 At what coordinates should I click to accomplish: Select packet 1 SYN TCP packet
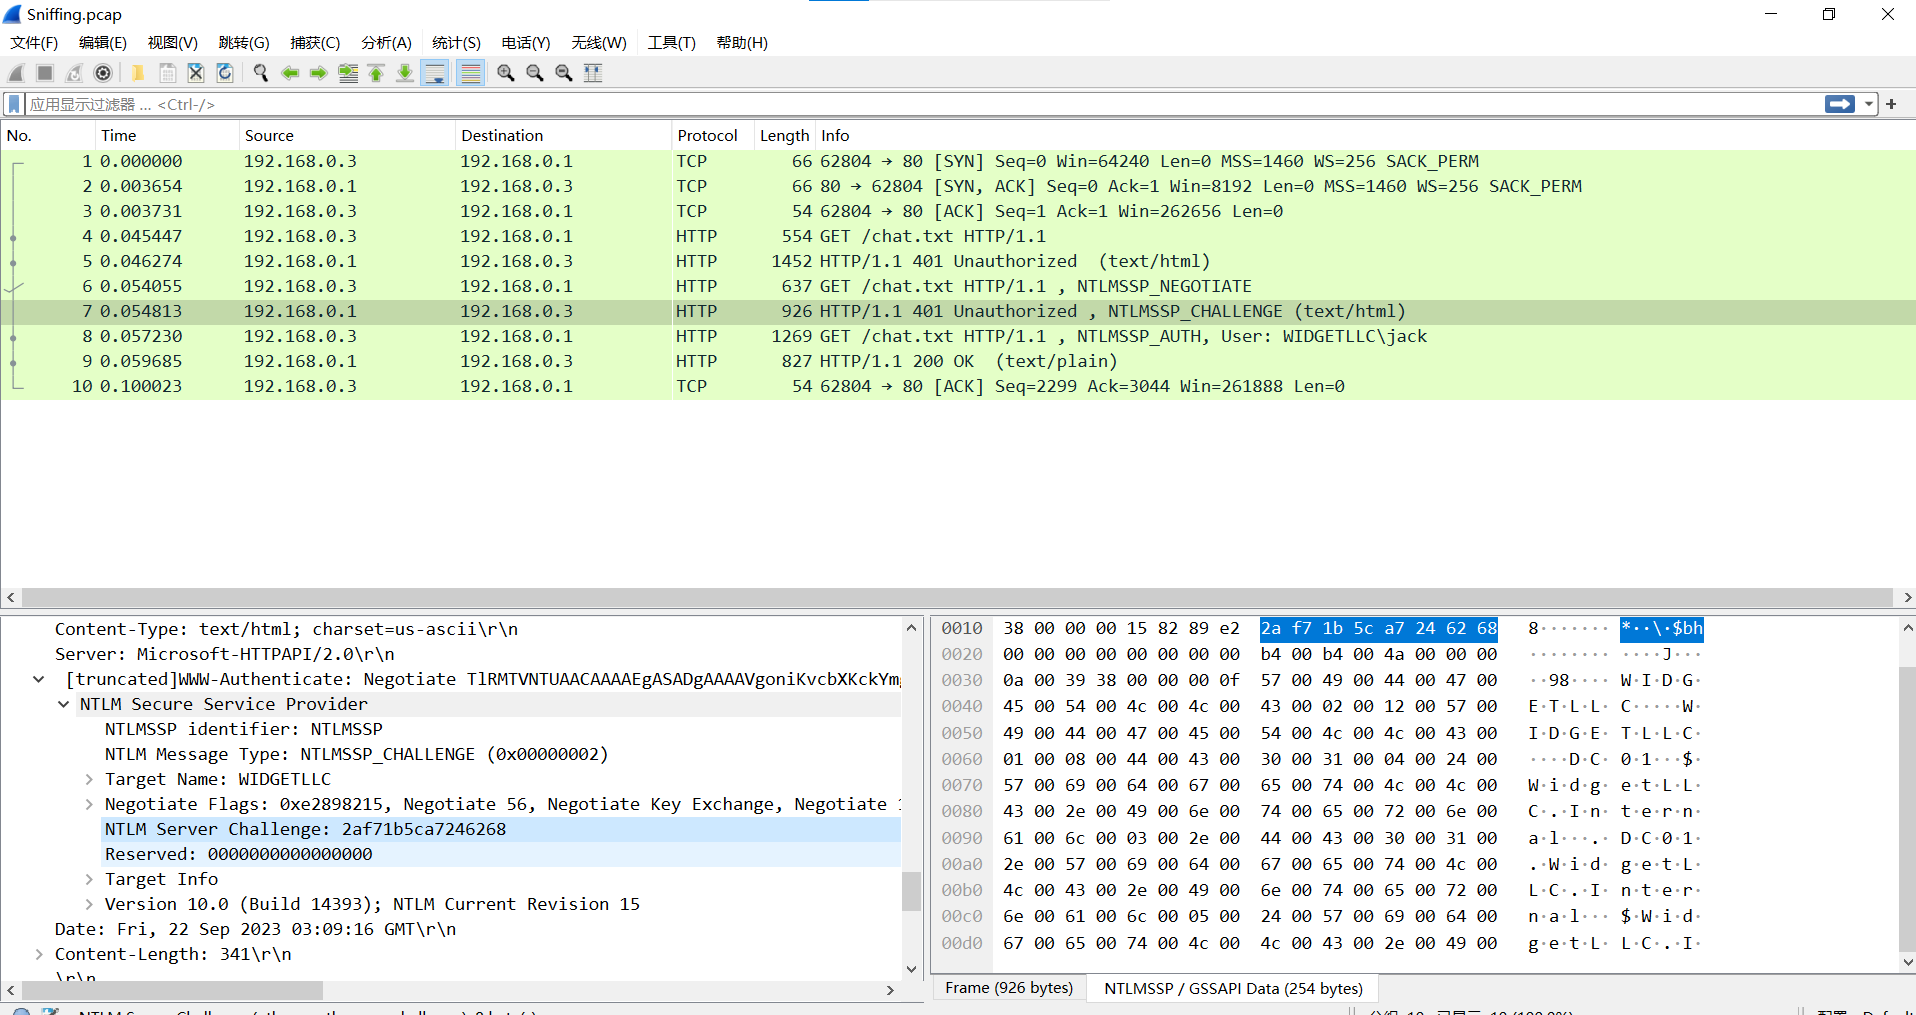958,161
